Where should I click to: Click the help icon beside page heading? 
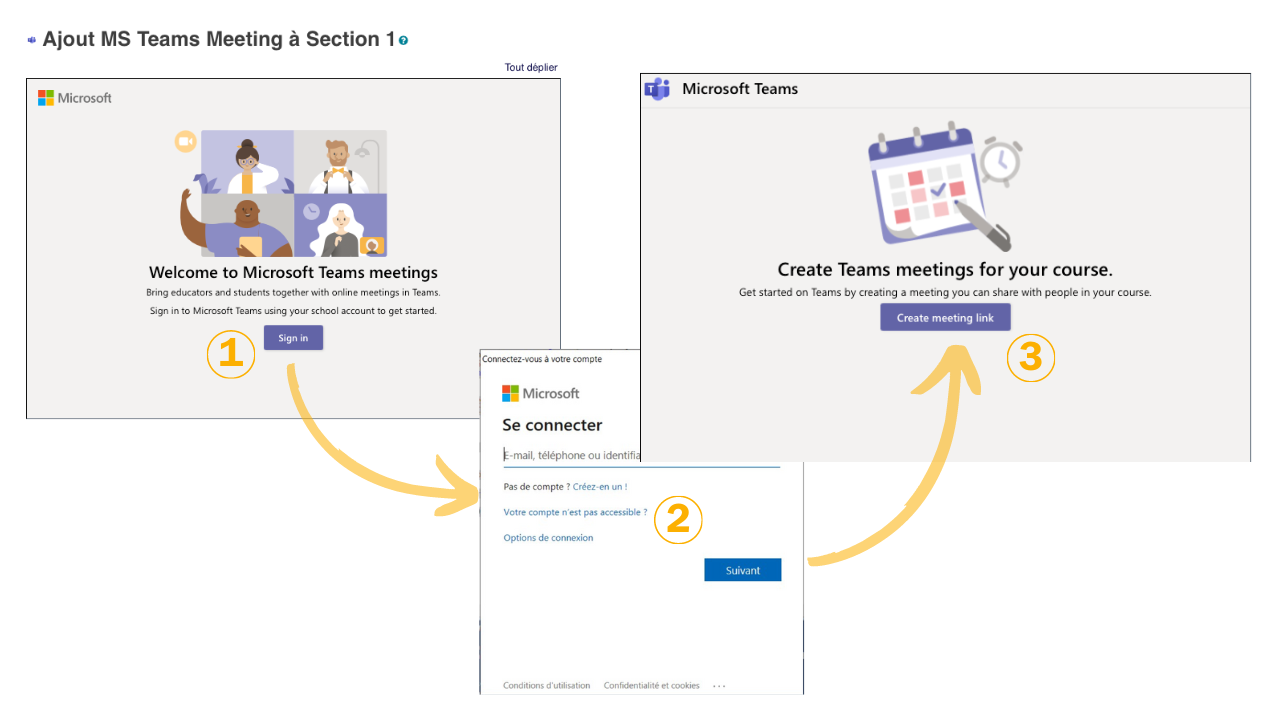pos(403,40)
